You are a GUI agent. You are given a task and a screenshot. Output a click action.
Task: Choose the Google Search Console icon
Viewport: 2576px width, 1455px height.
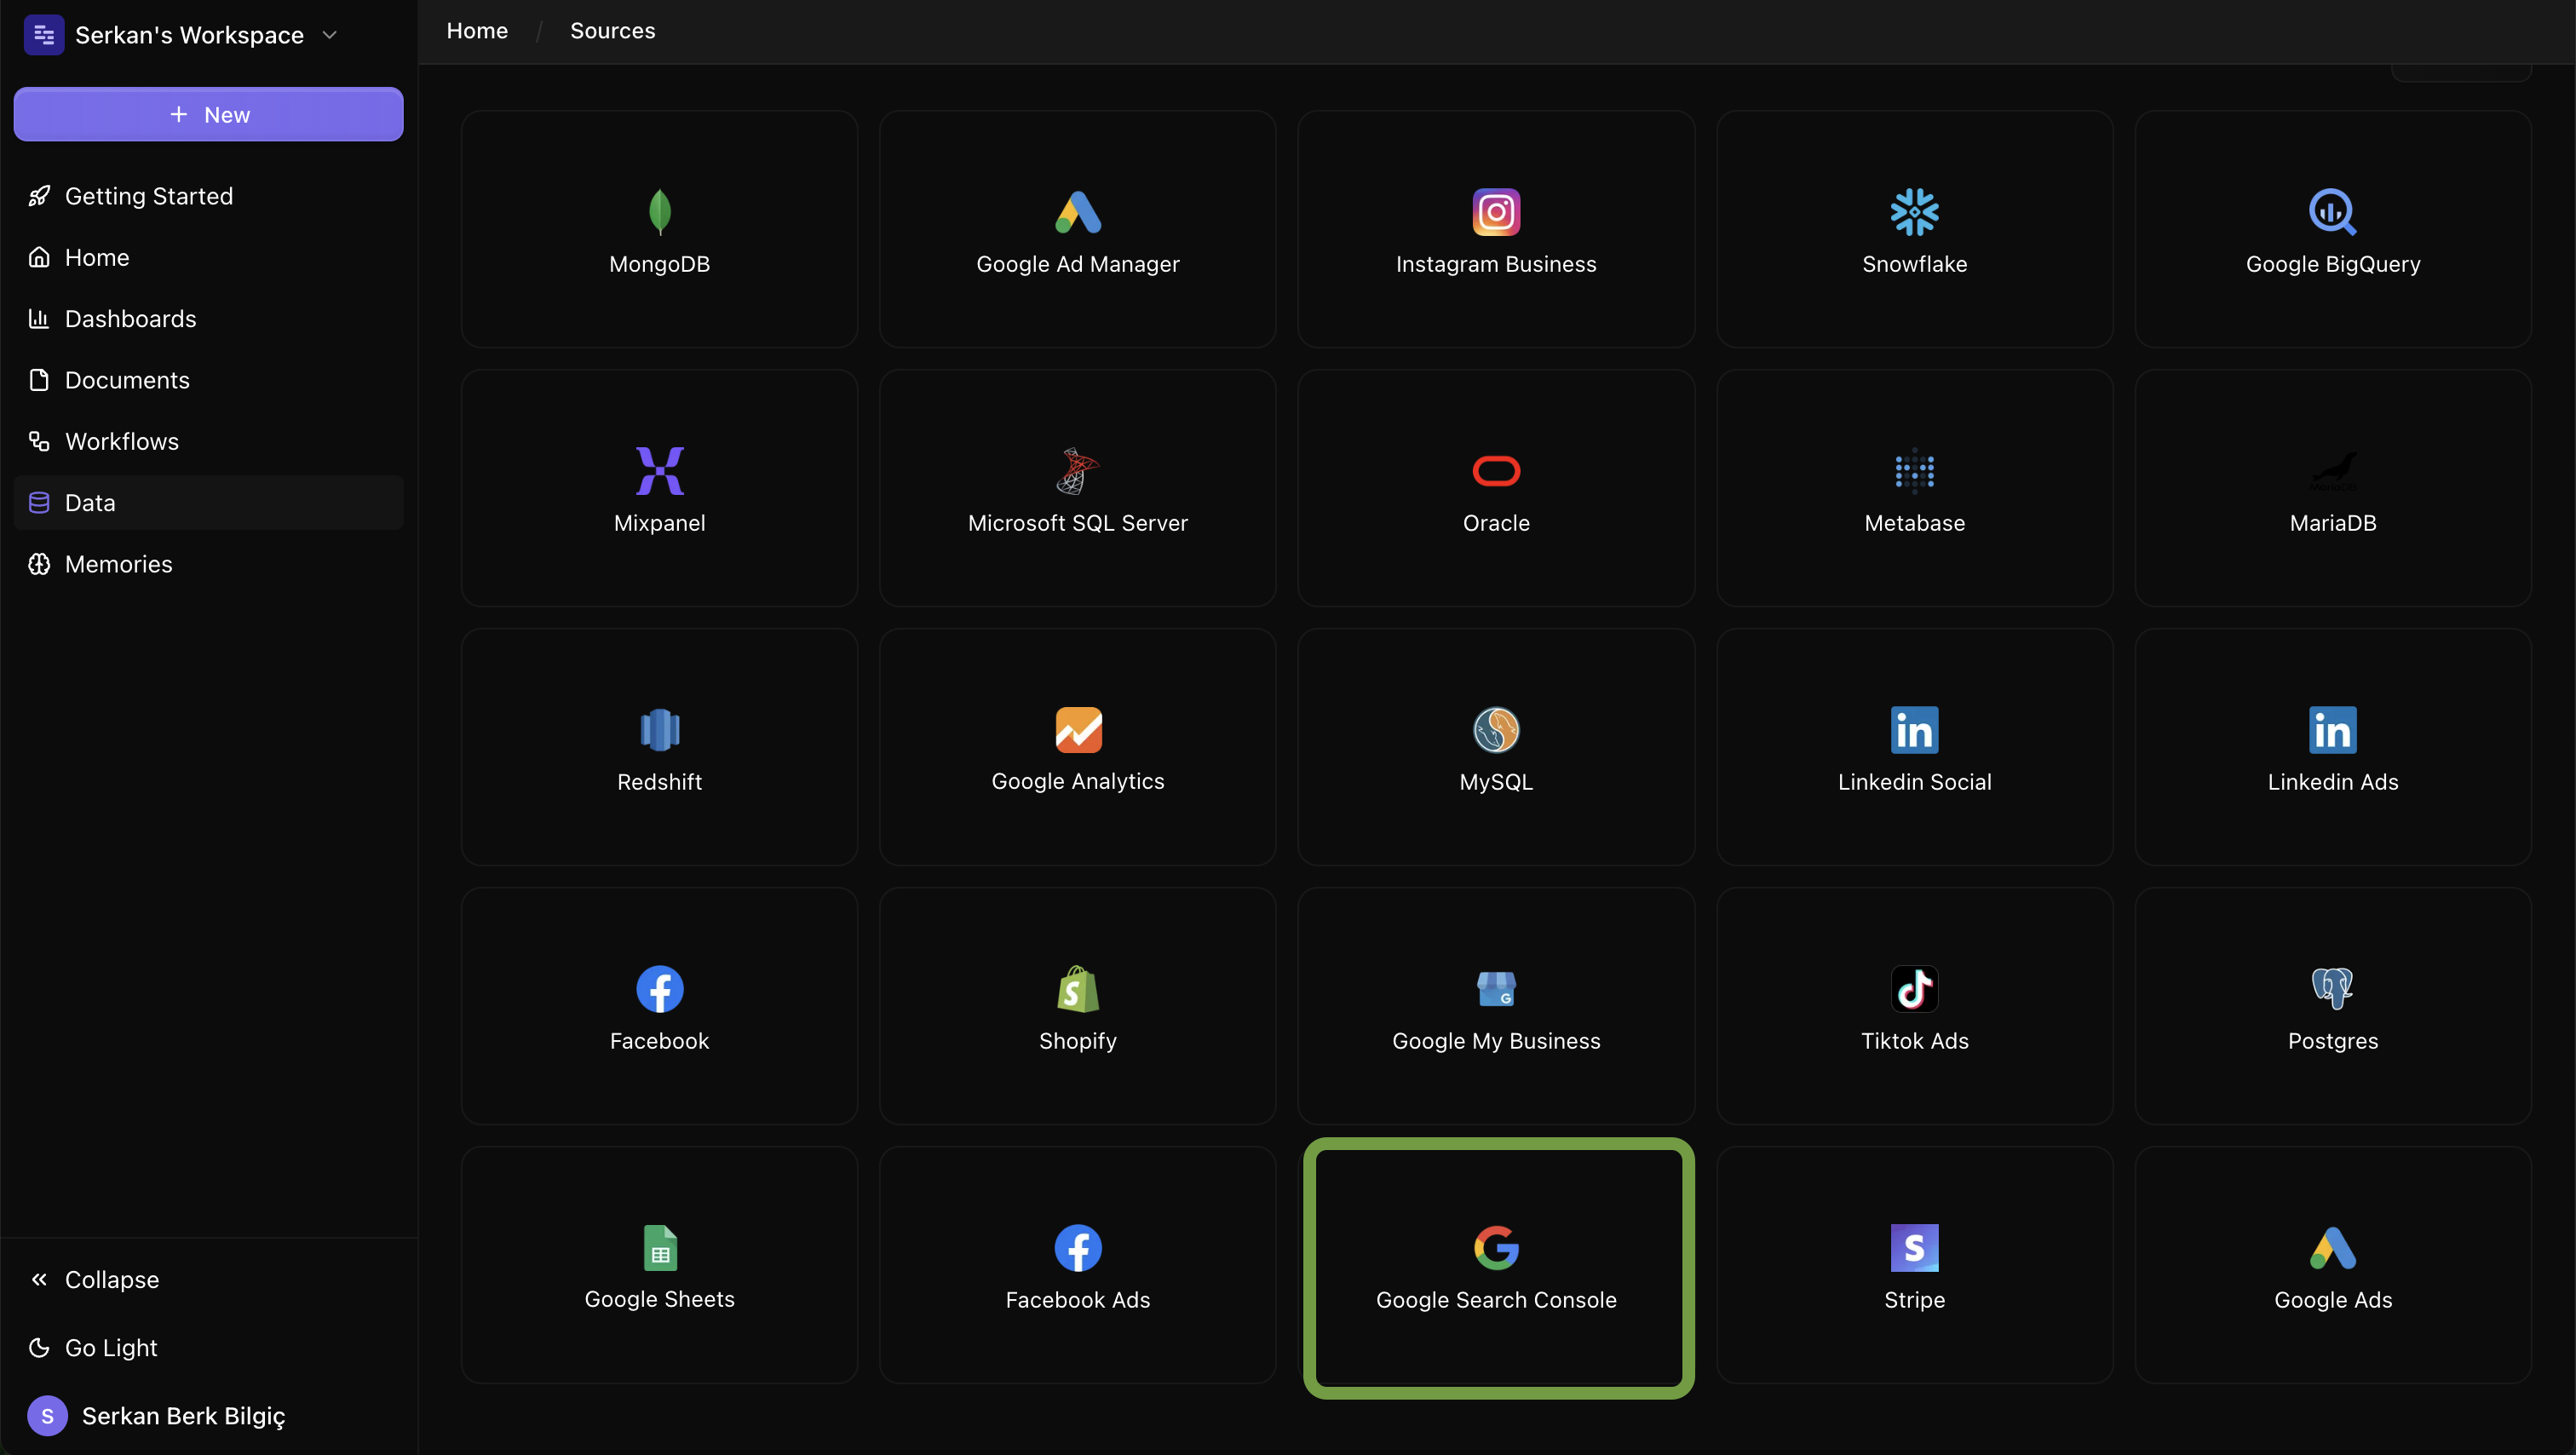point(1496,1247)
